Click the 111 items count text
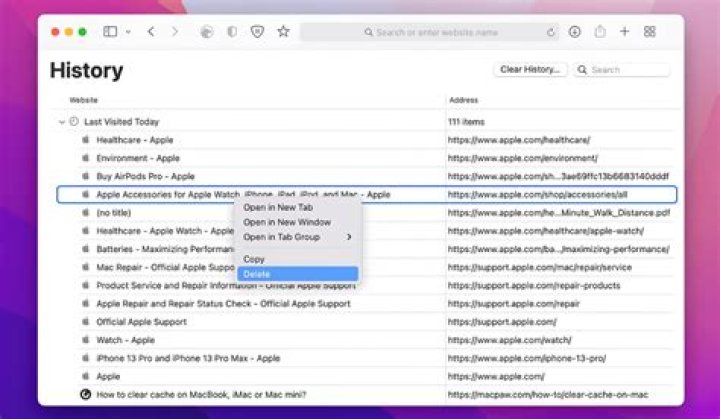 coord(466,122)
